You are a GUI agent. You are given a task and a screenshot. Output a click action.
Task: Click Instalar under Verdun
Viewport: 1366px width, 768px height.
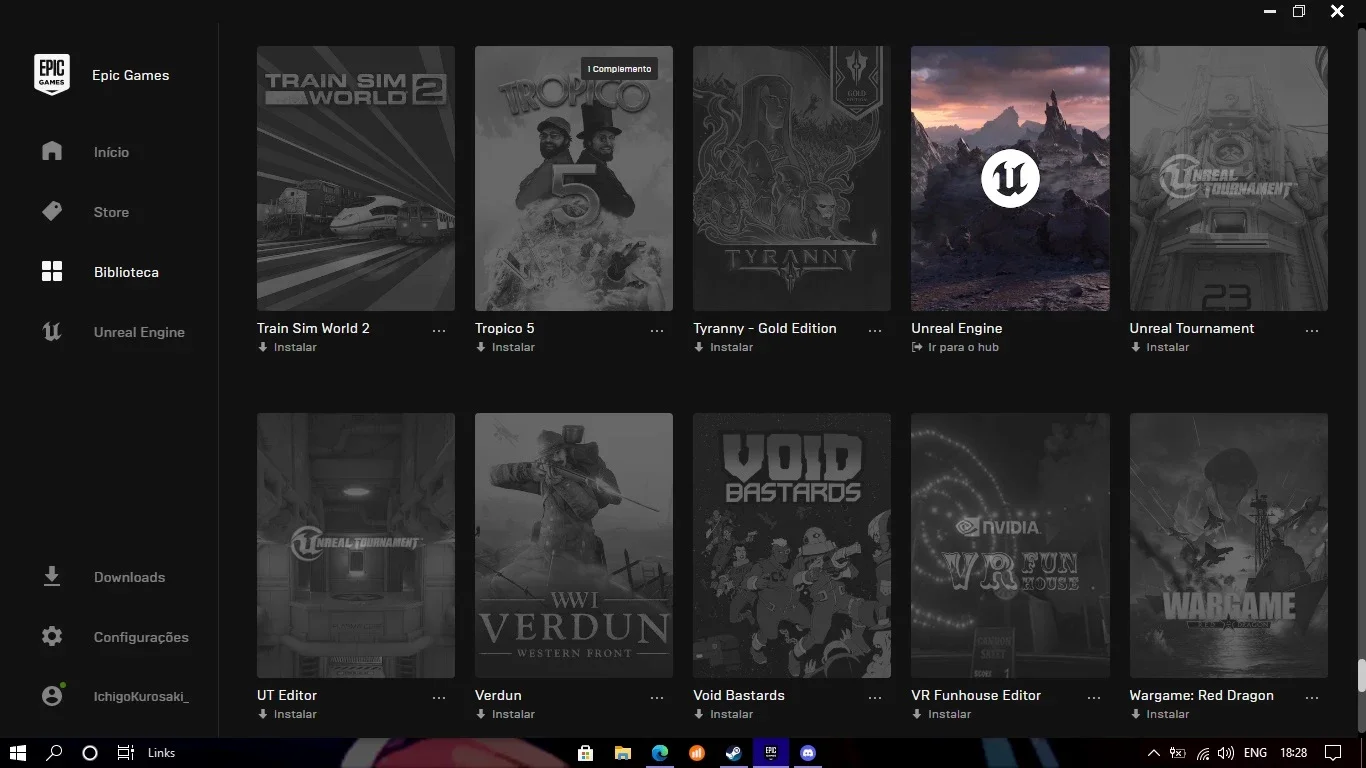[505, 714]
